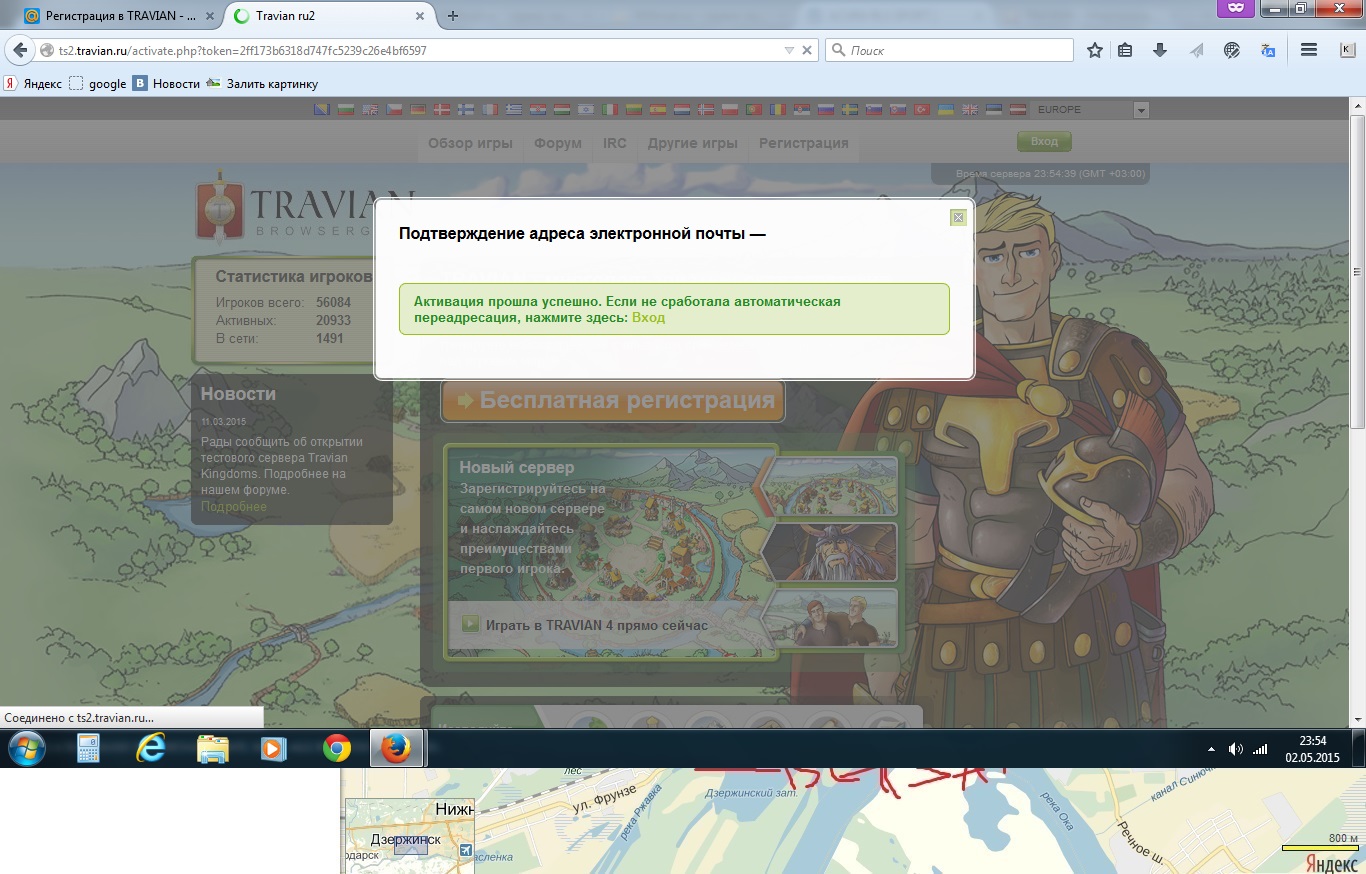1366x874 pixels.
Task: Select the Swedish flag server
Action: pyautogui.click(x=850, y=110)
